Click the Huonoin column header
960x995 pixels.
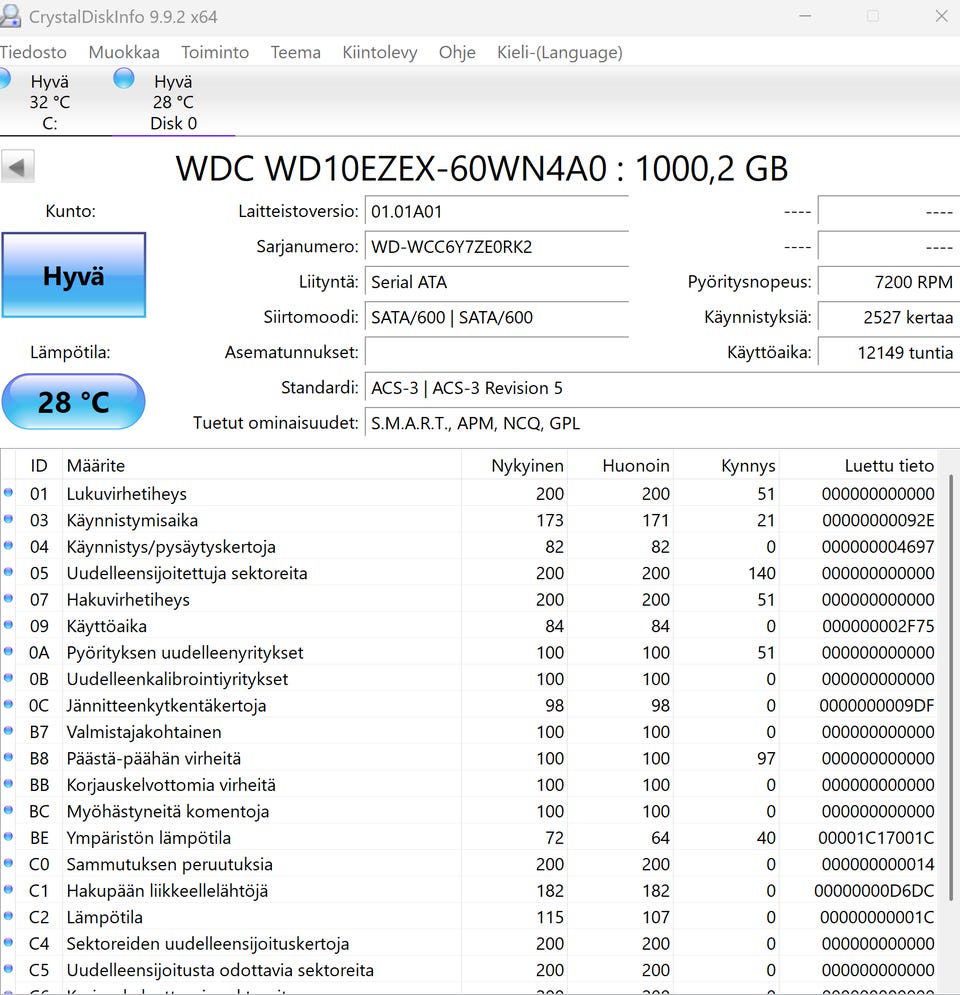tap(621, 465)
